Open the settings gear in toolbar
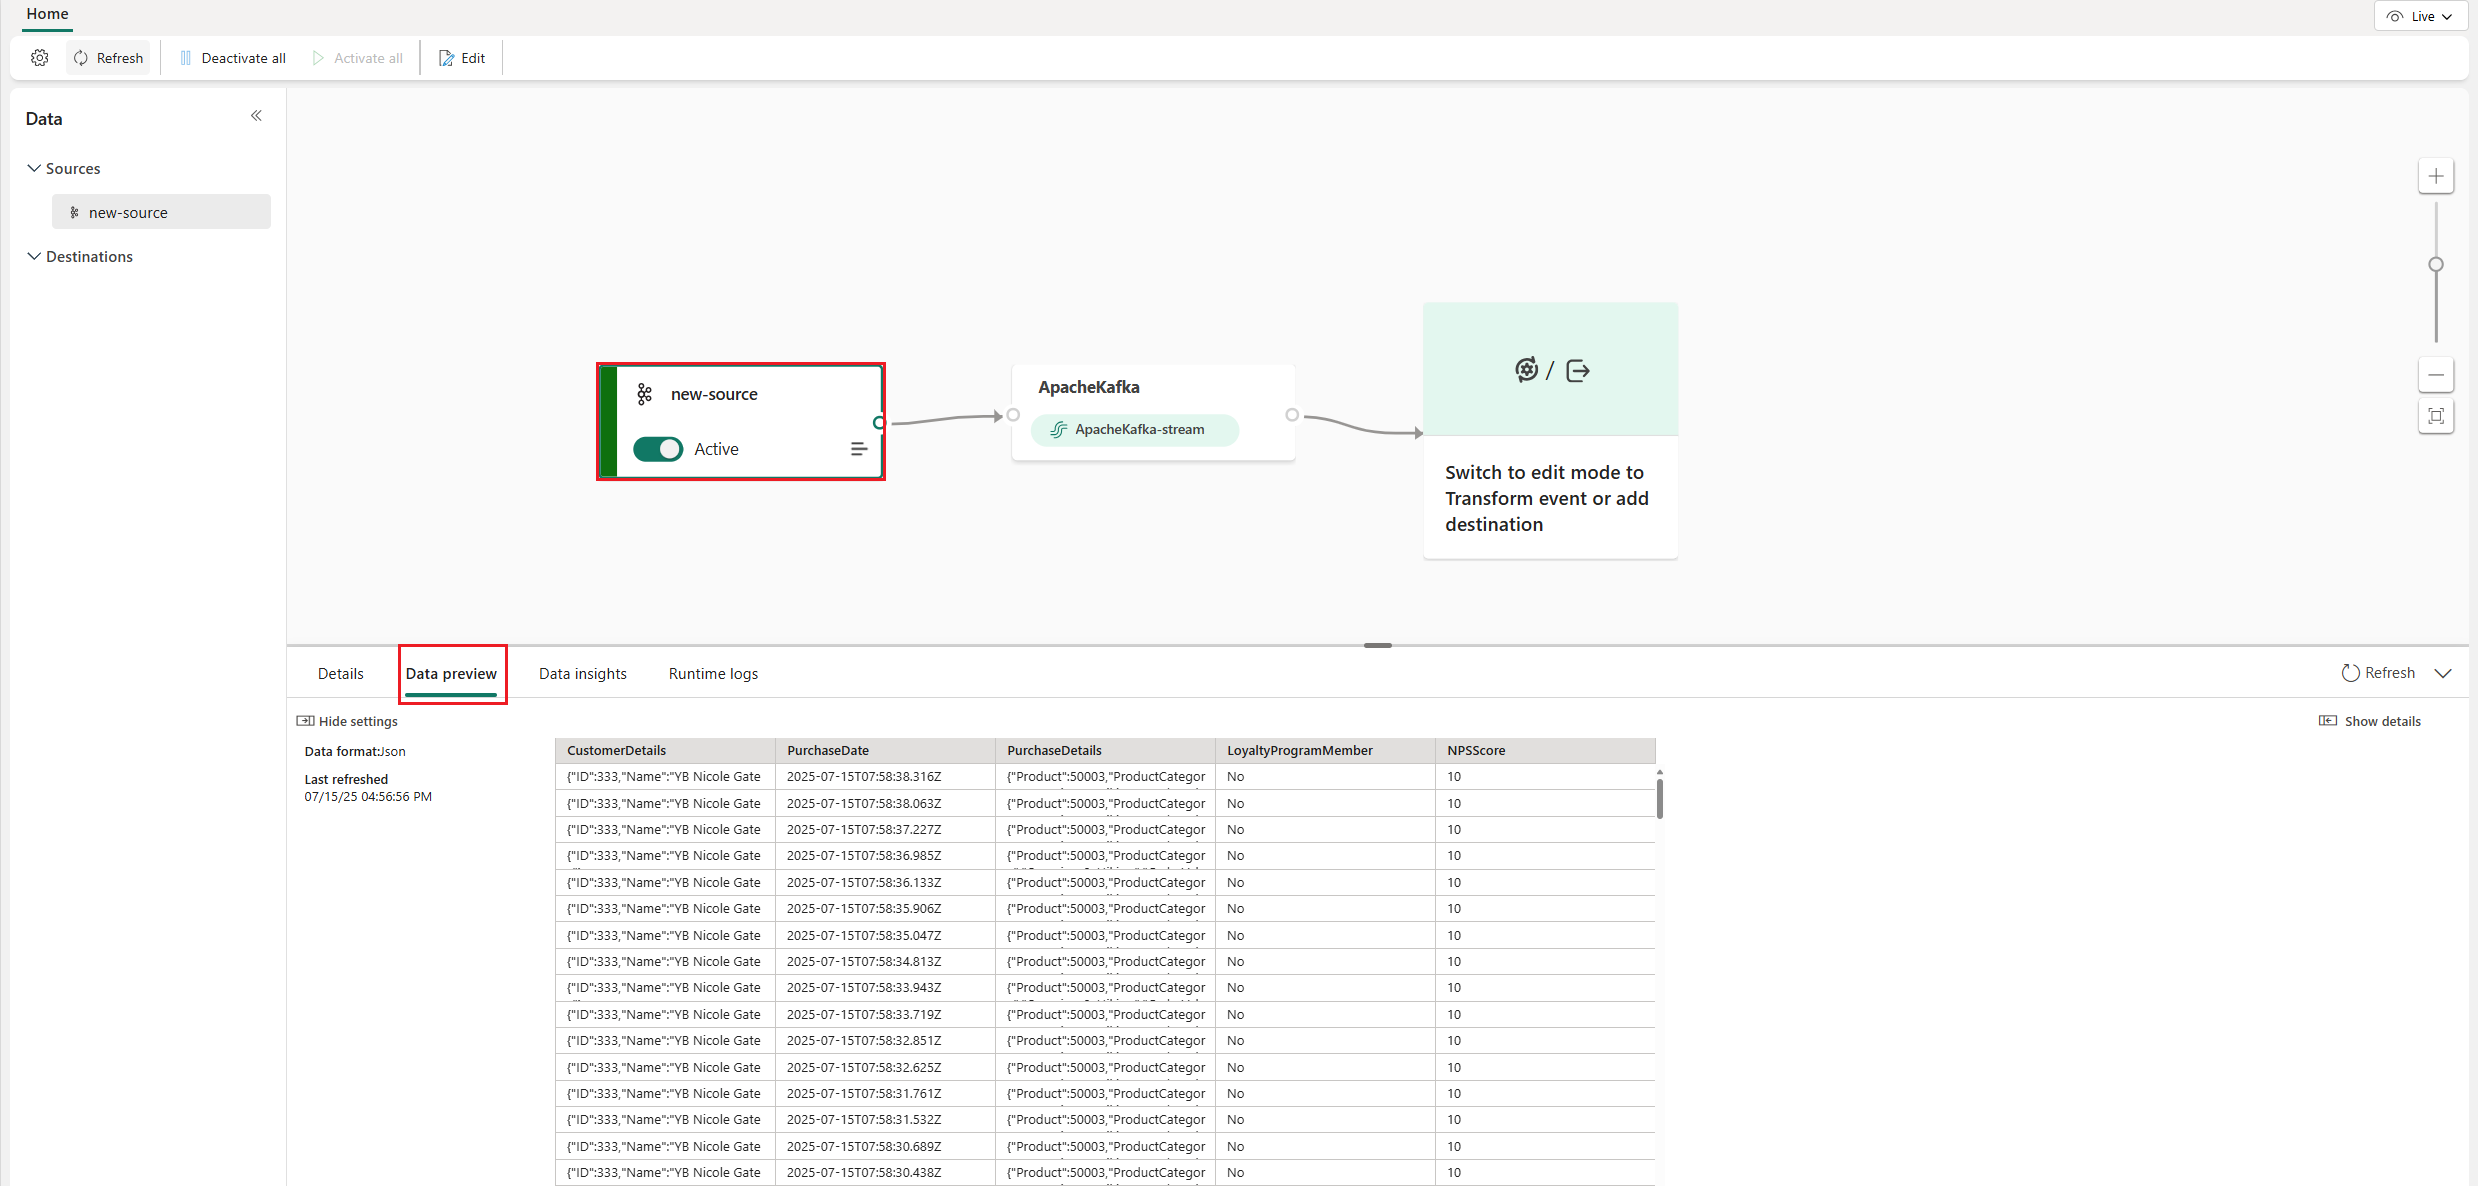2478x1186 pixels. (40, 58)
